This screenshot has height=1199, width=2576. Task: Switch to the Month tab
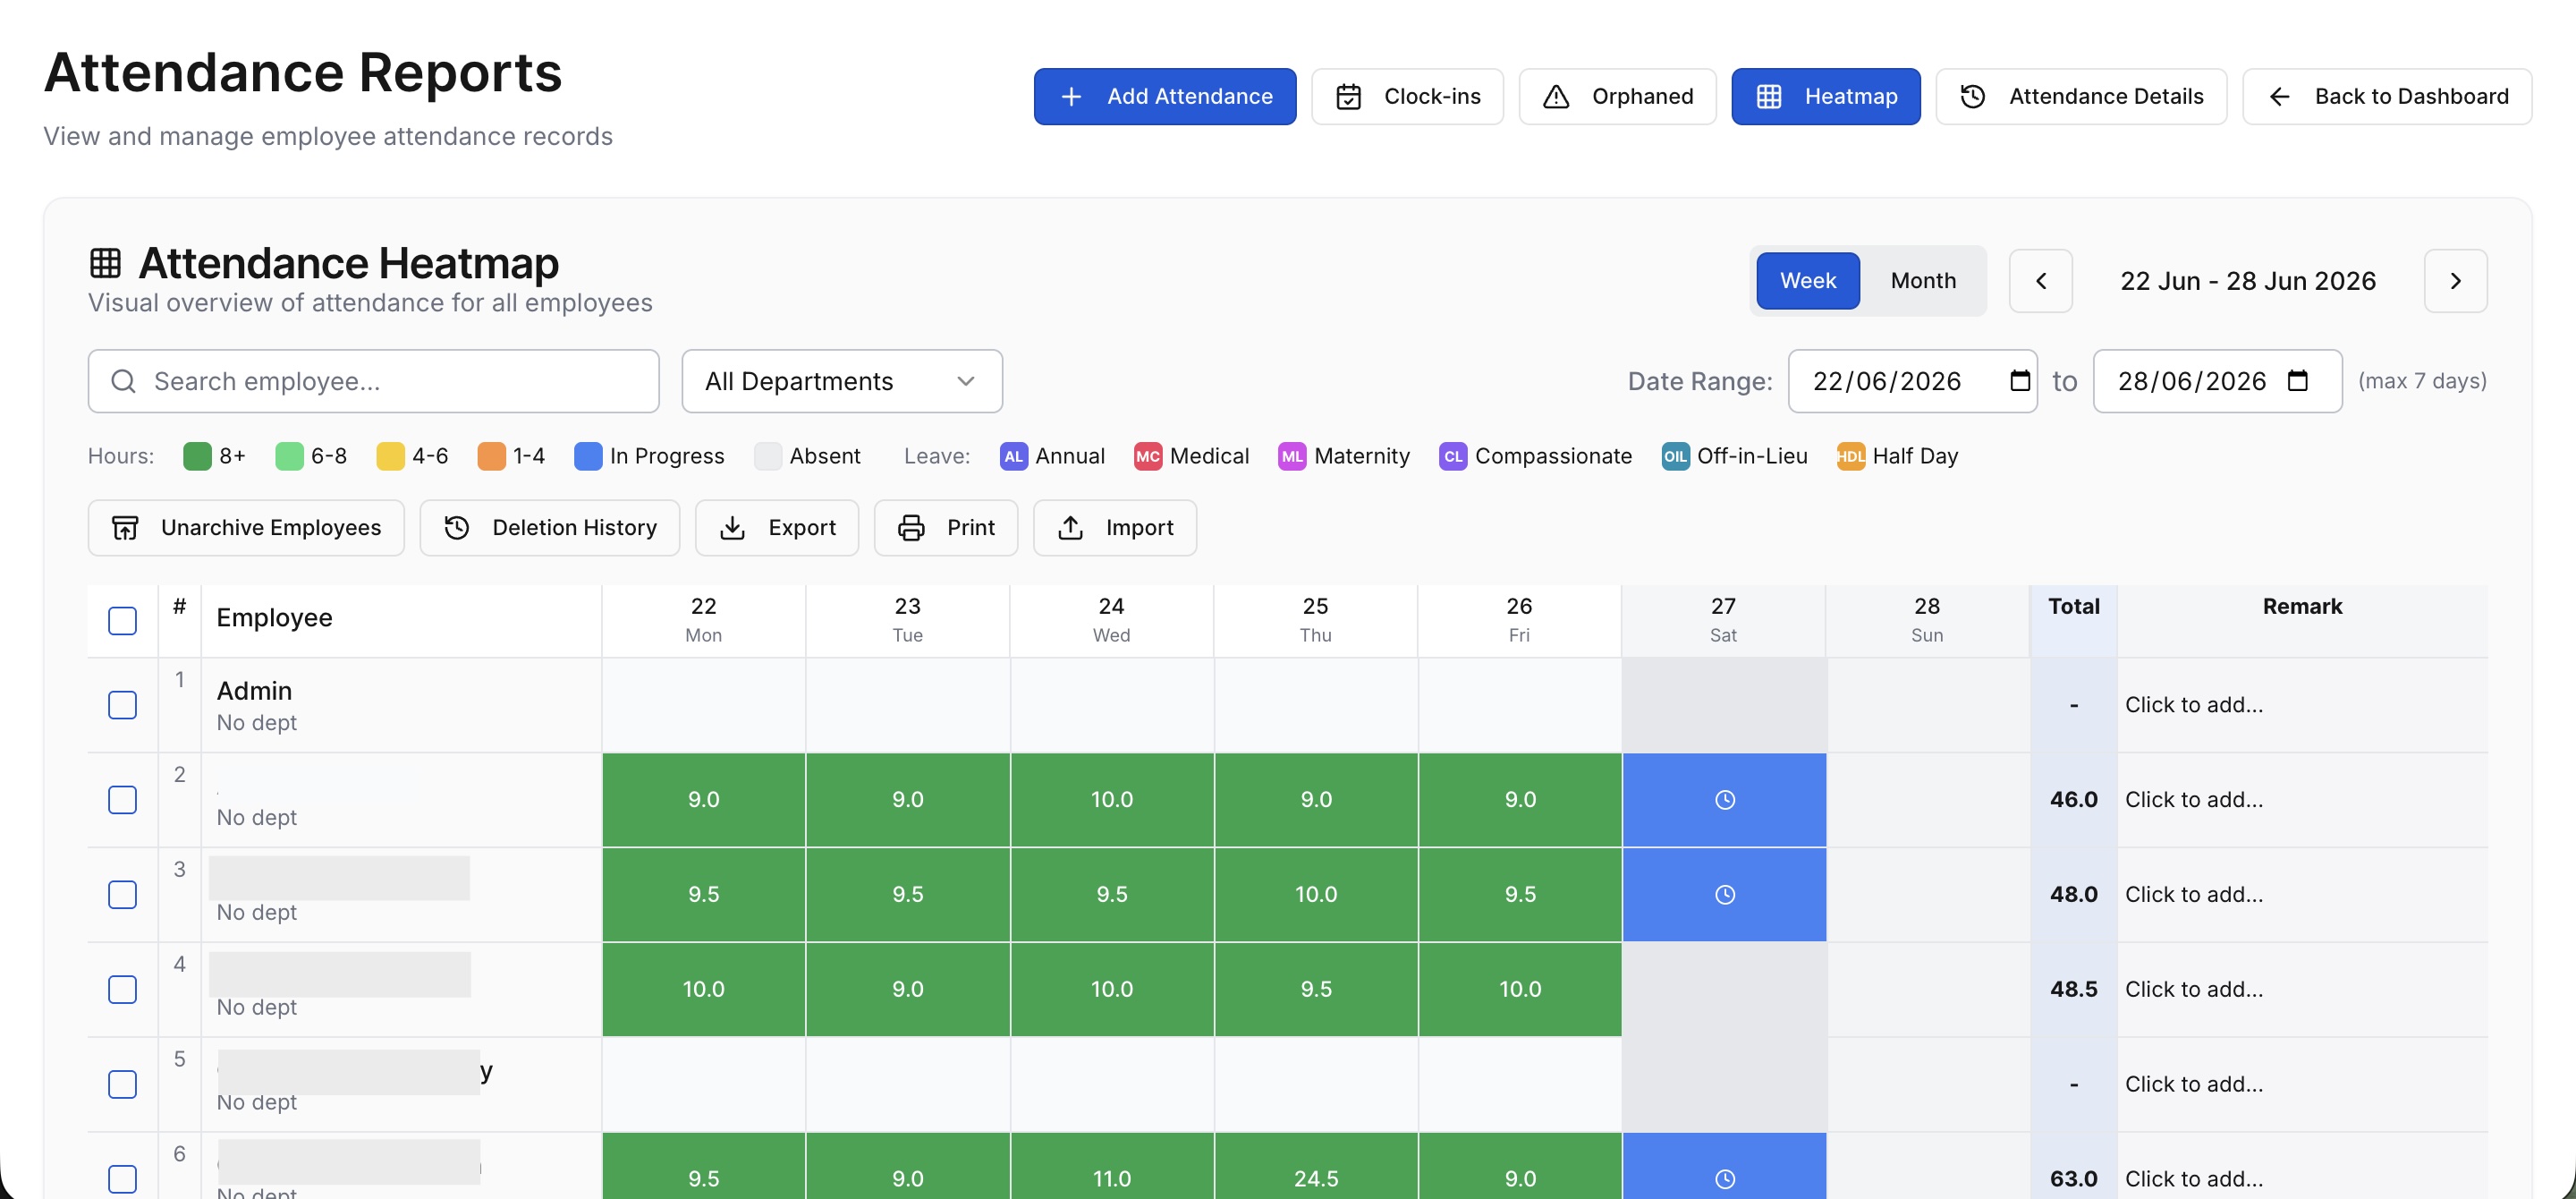(1923, 281)
